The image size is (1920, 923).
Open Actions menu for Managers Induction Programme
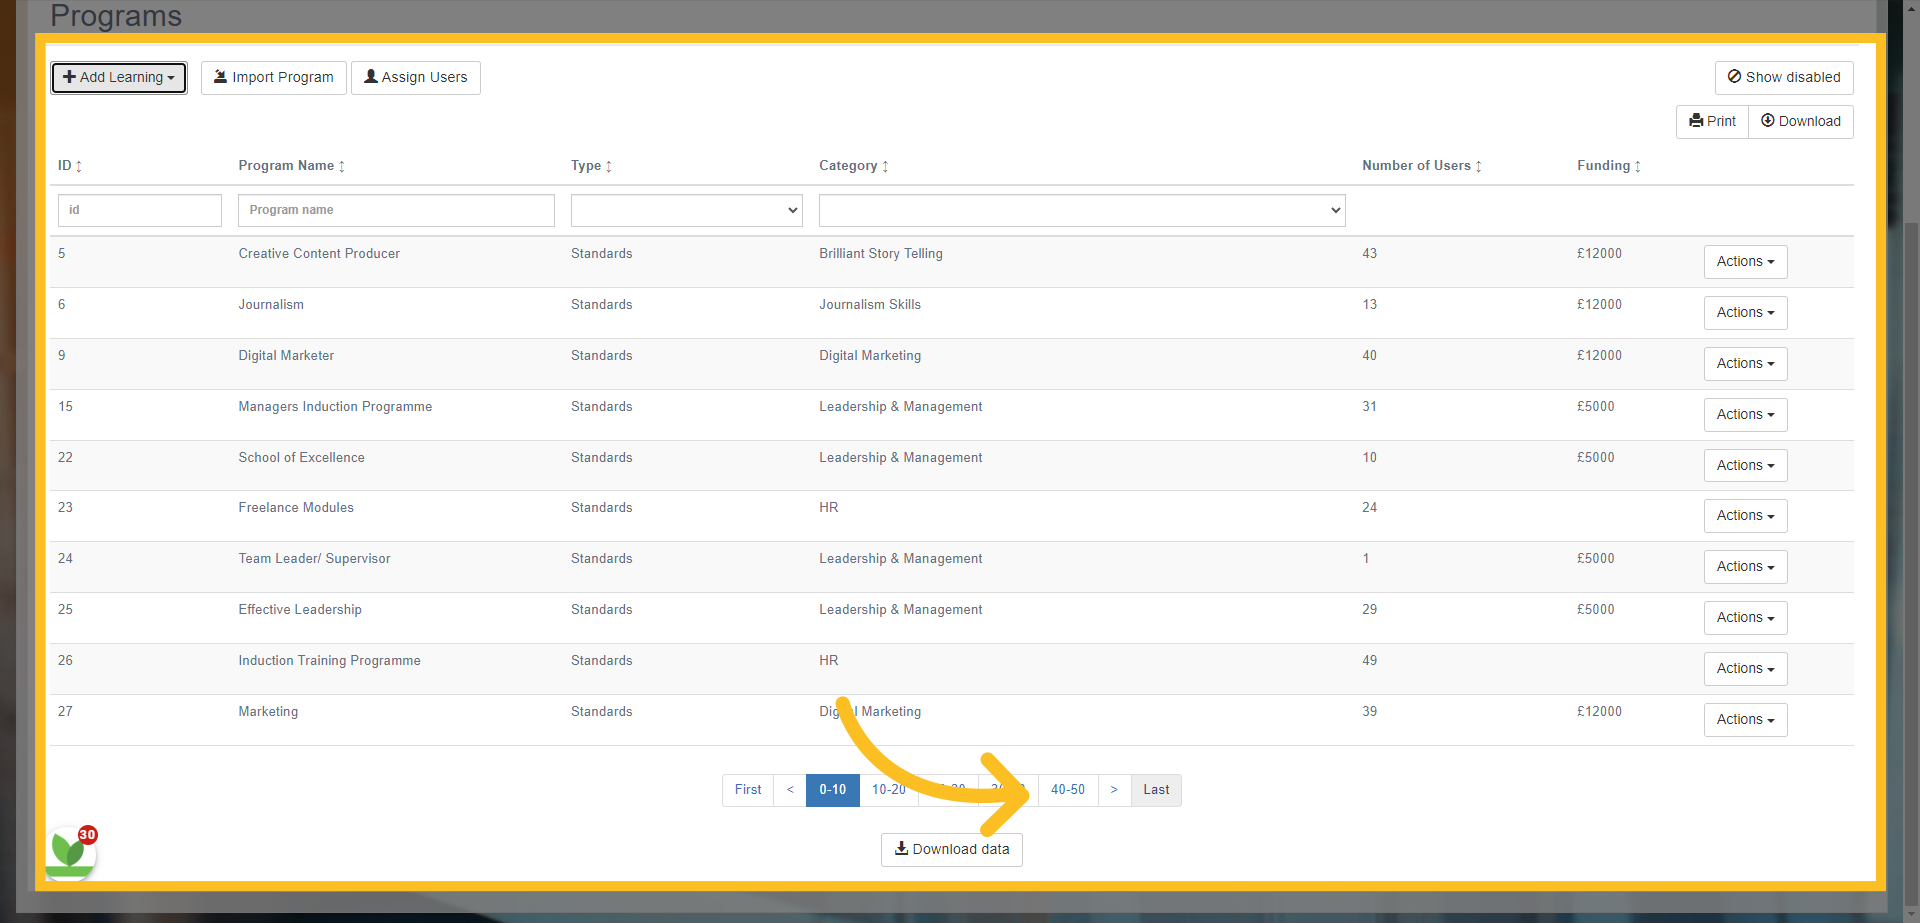click(x=1746, y=415)
